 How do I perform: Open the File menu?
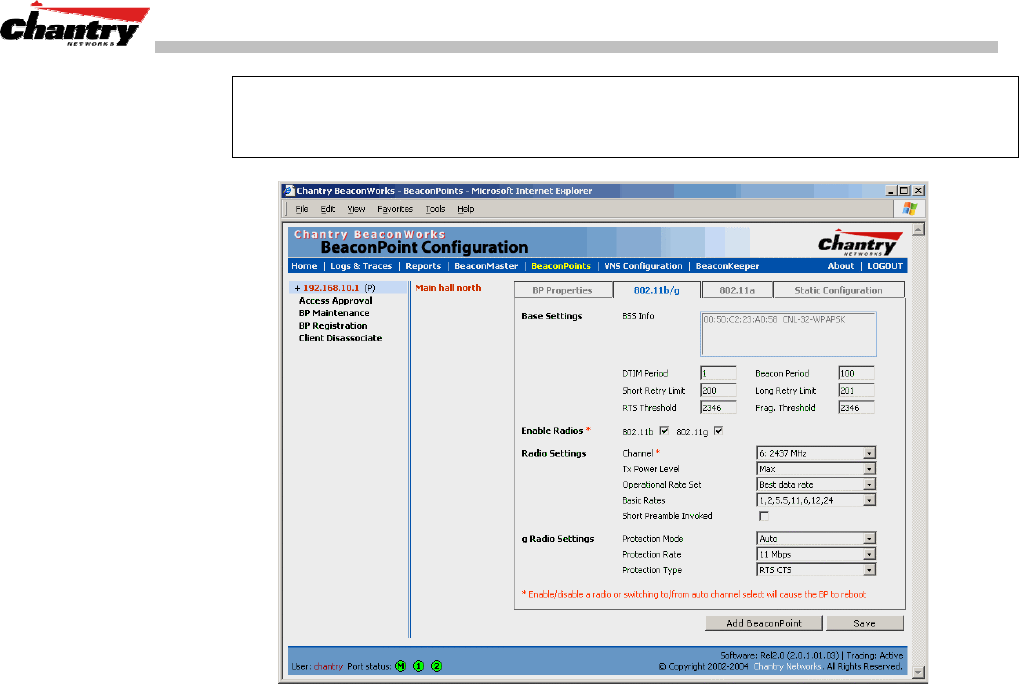302,209
